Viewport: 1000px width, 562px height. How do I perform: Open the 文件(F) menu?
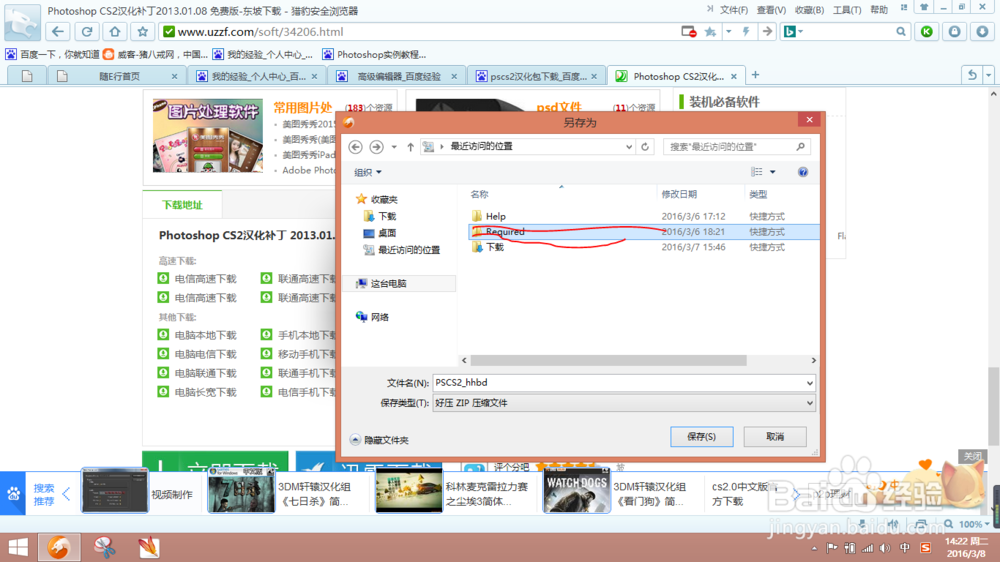pos(733,10)
